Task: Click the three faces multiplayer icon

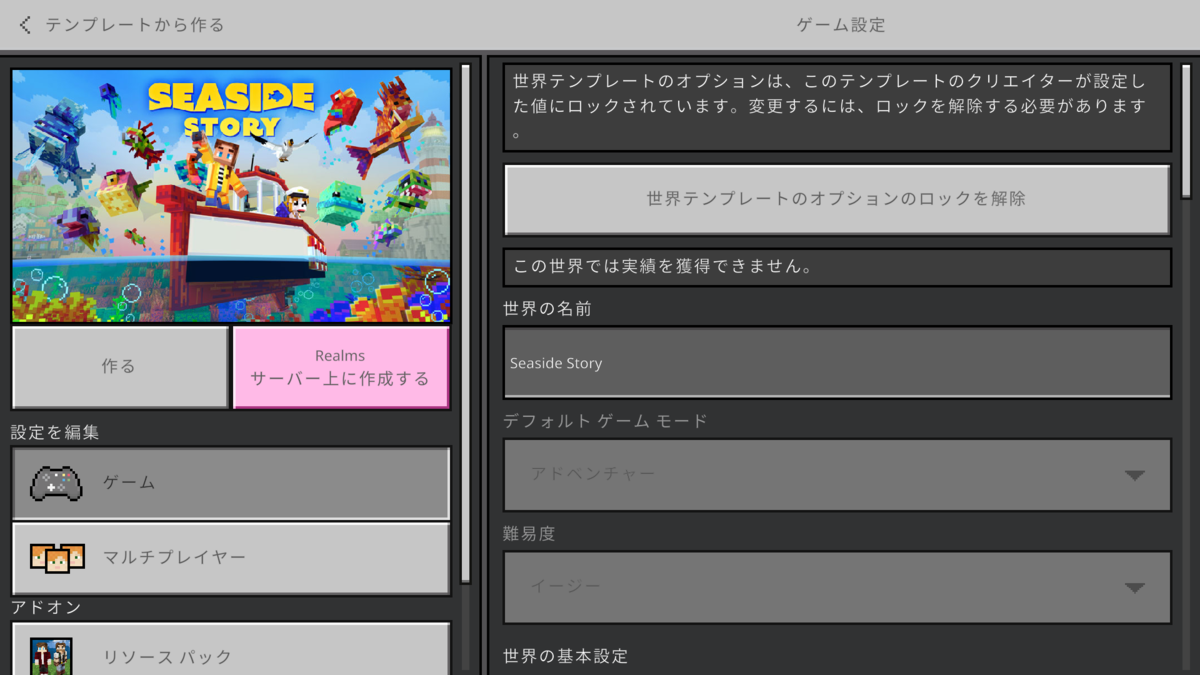Action: [57, 557]
